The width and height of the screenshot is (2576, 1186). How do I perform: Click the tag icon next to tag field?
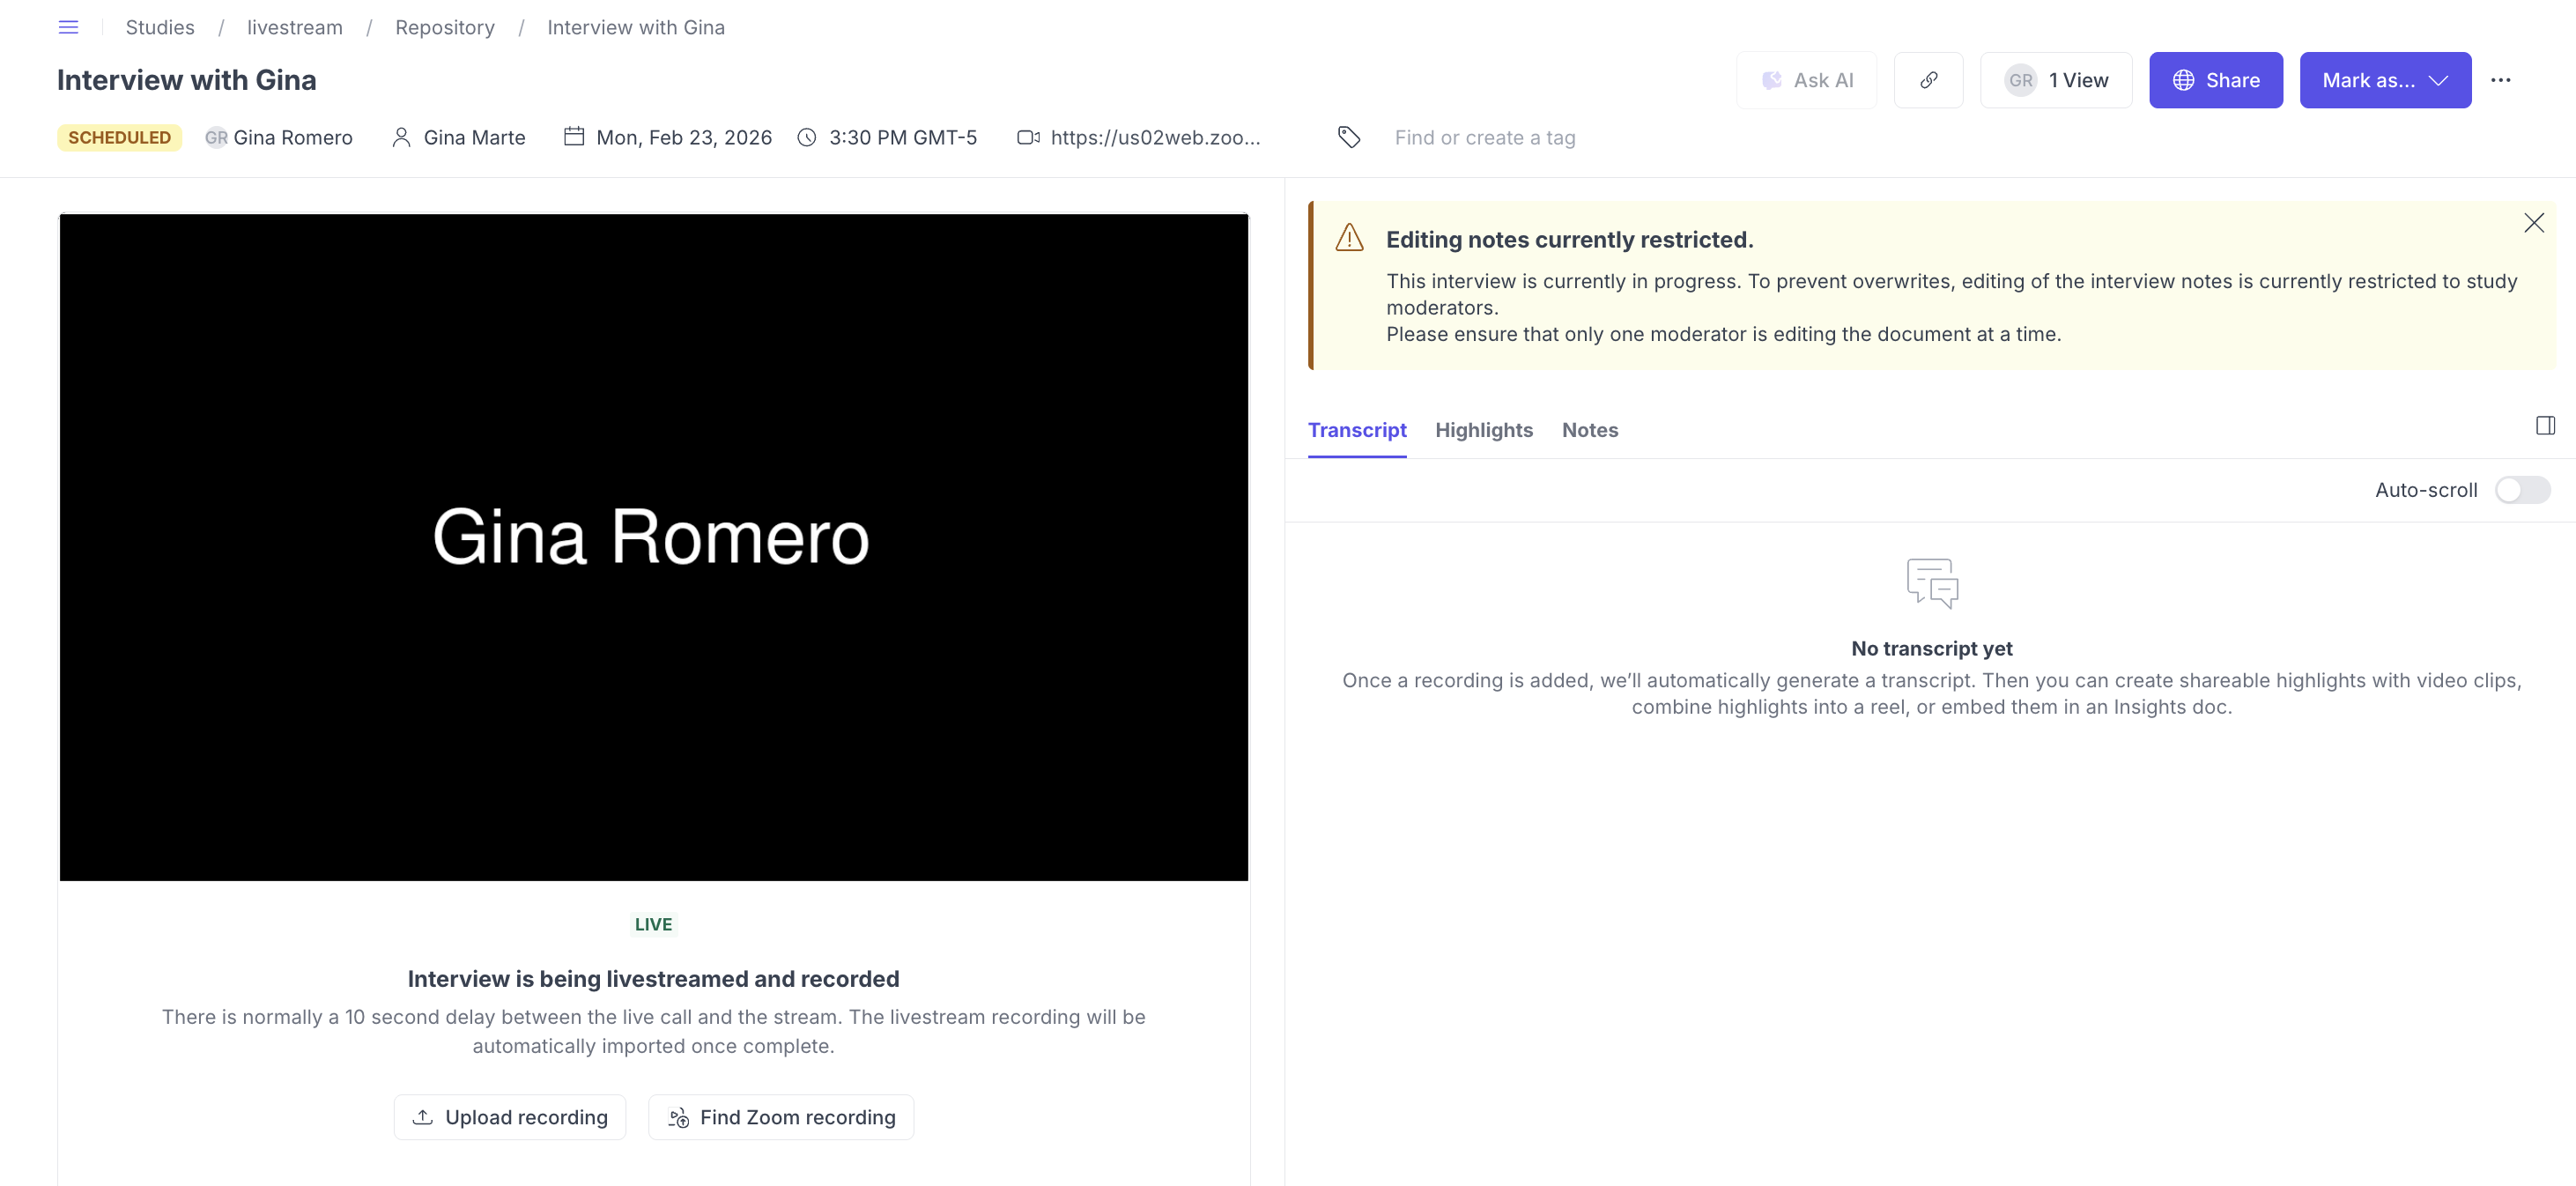(x=1348, y=137)
